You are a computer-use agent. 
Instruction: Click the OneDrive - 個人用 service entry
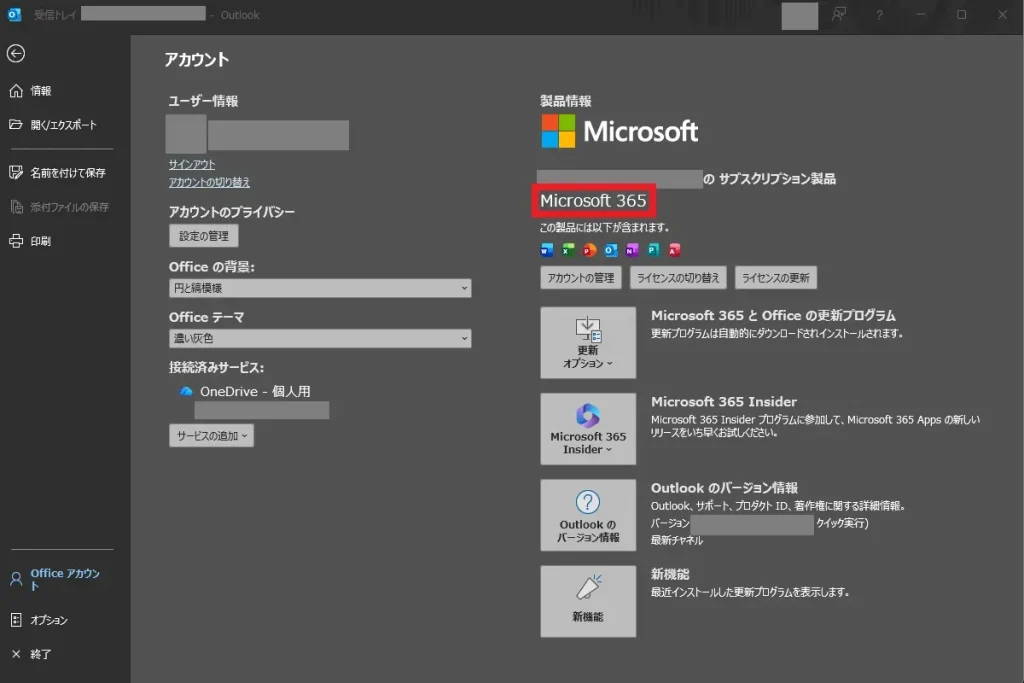pos(255,391)
